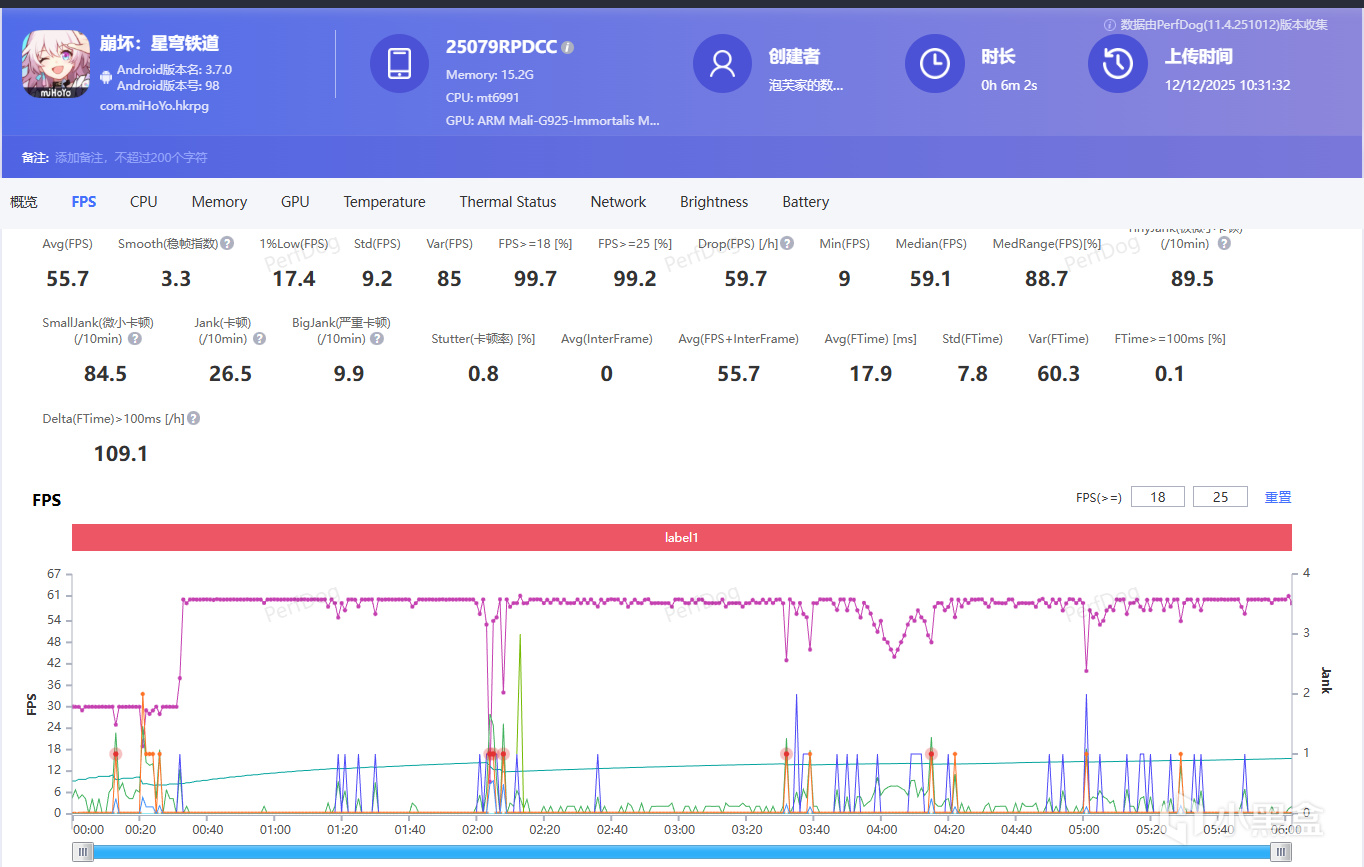Click the duration clock icon
The image size is (1364, 867).
coord(934,64)
